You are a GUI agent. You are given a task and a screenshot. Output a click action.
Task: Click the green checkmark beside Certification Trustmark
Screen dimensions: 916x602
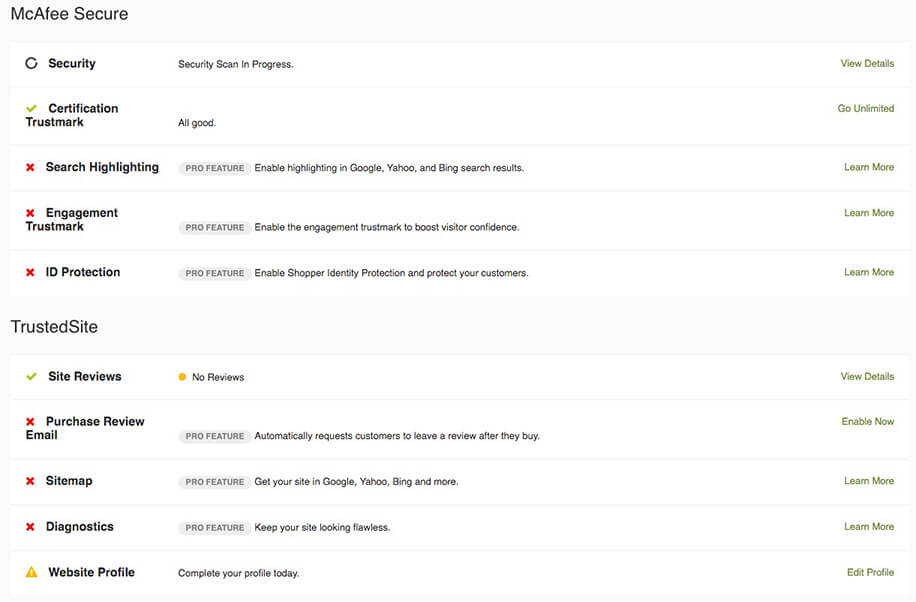(x=32, y=108)
